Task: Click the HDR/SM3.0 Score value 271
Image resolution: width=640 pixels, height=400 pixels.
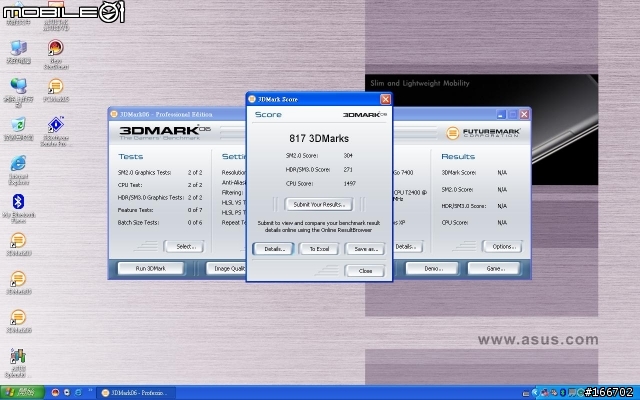Action: 348,169
